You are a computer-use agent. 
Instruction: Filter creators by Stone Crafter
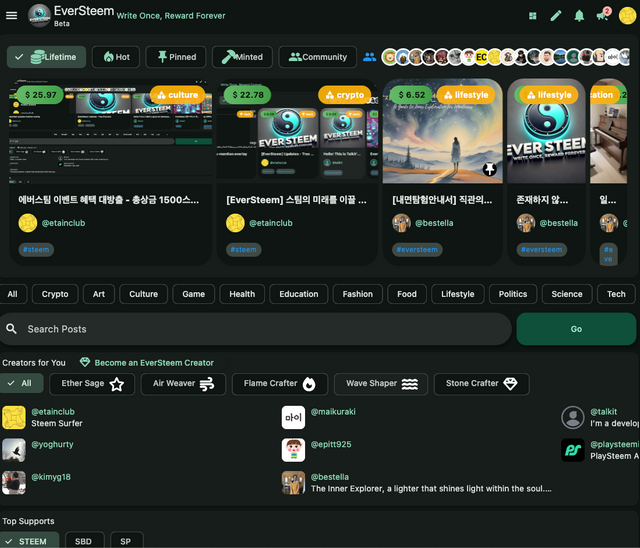482,384
